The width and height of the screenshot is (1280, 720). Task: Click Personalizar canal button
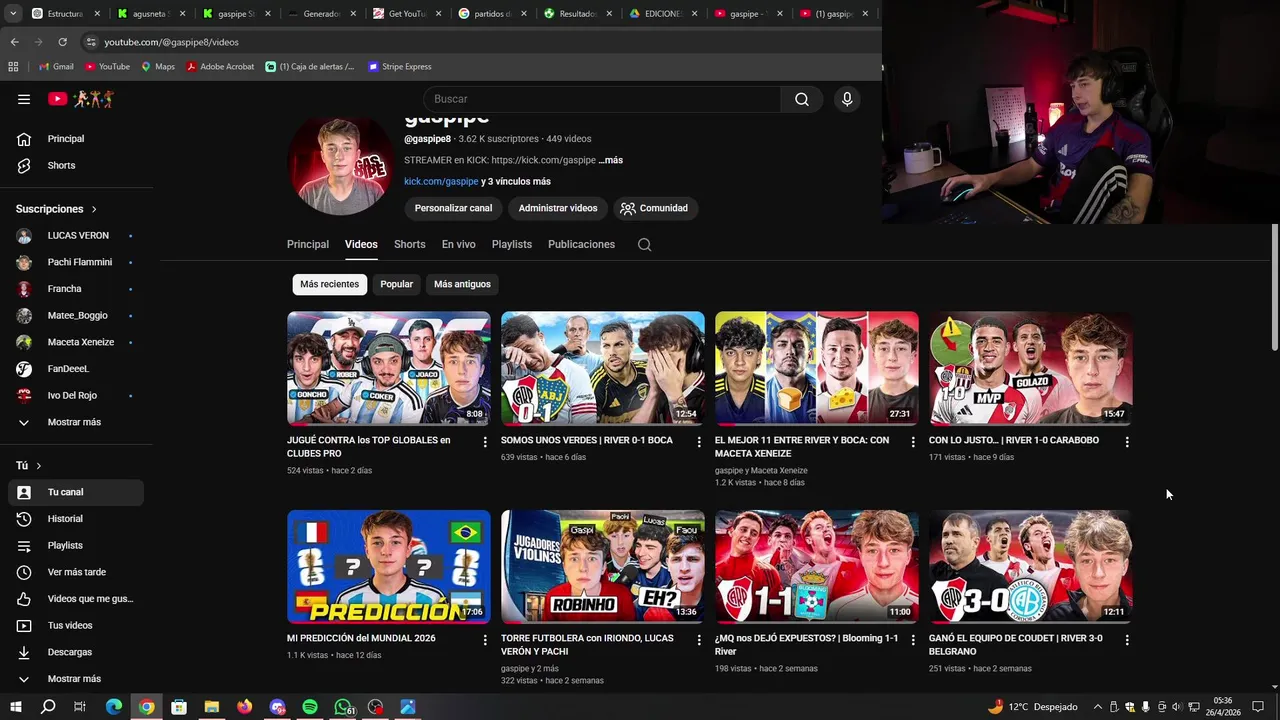(453, 208)
